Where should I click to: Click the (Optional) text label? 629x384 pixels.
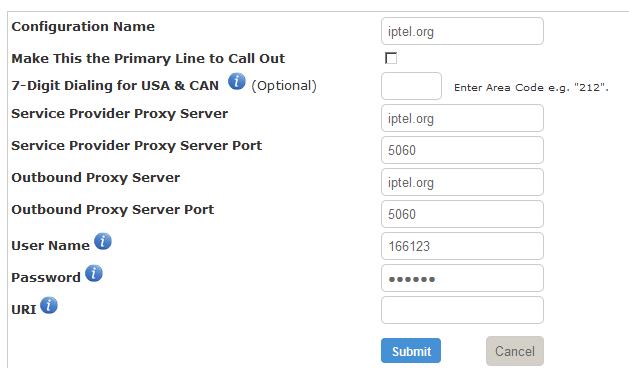coord(284,85)
